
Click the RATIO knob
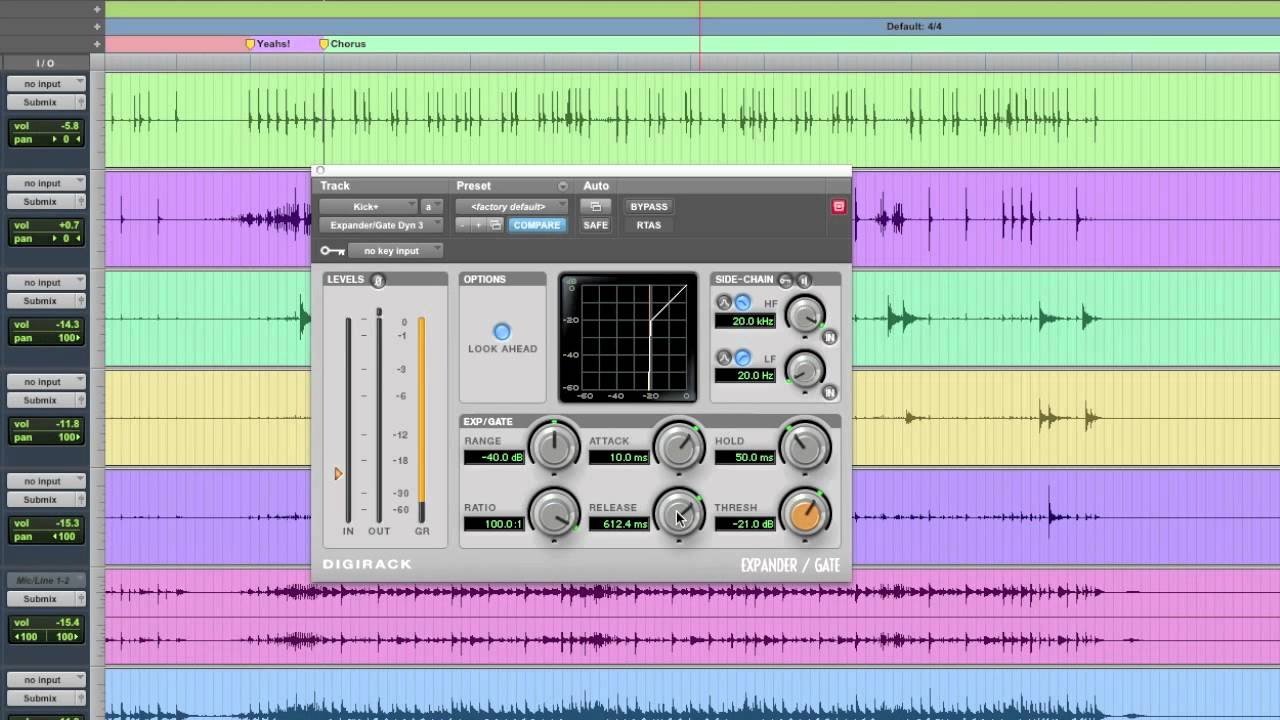(553, 513)
